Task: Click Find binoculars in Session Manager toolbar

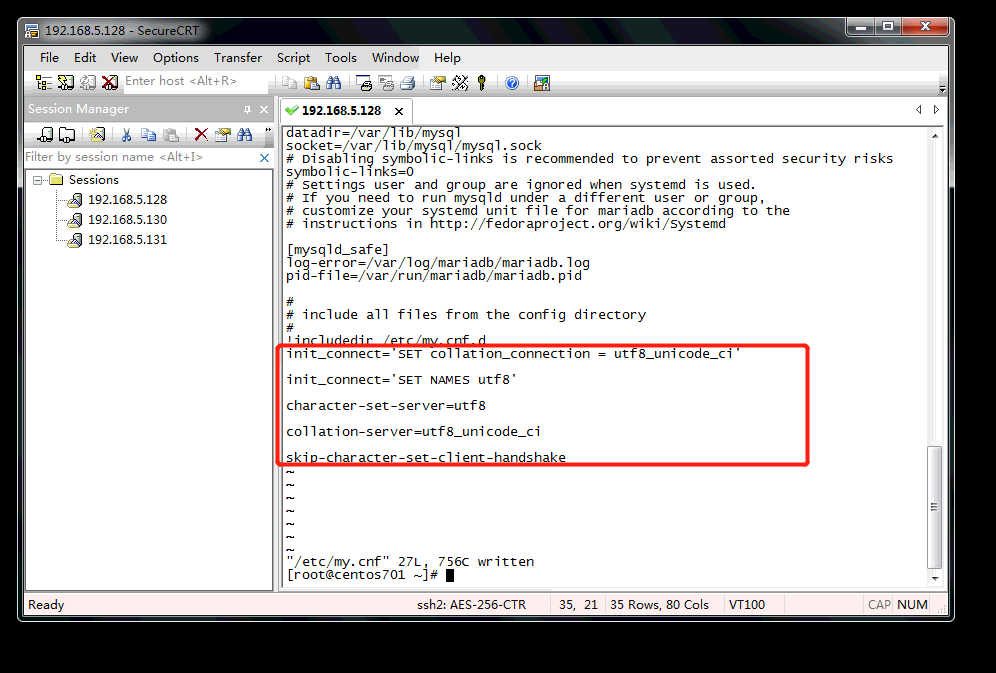Action: pos(245,135)
